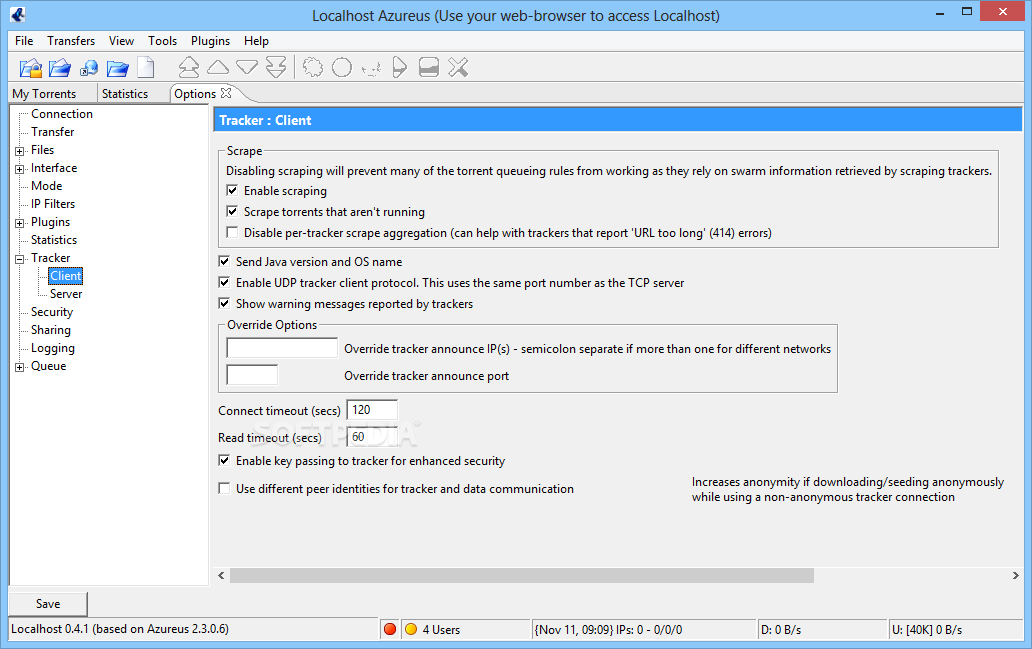Select Statistics in the options tree
1032x649 pixels.
(x=54, y=240)
